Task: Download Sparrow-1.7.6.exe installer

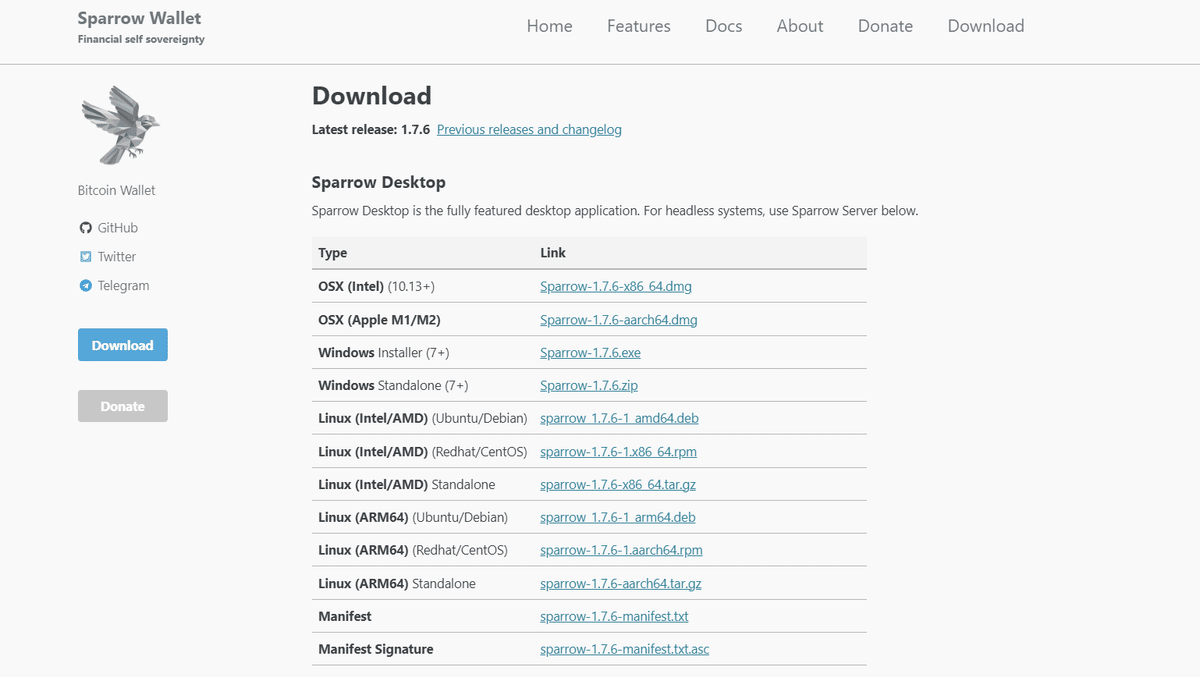Action: click(x=590, y=353)
